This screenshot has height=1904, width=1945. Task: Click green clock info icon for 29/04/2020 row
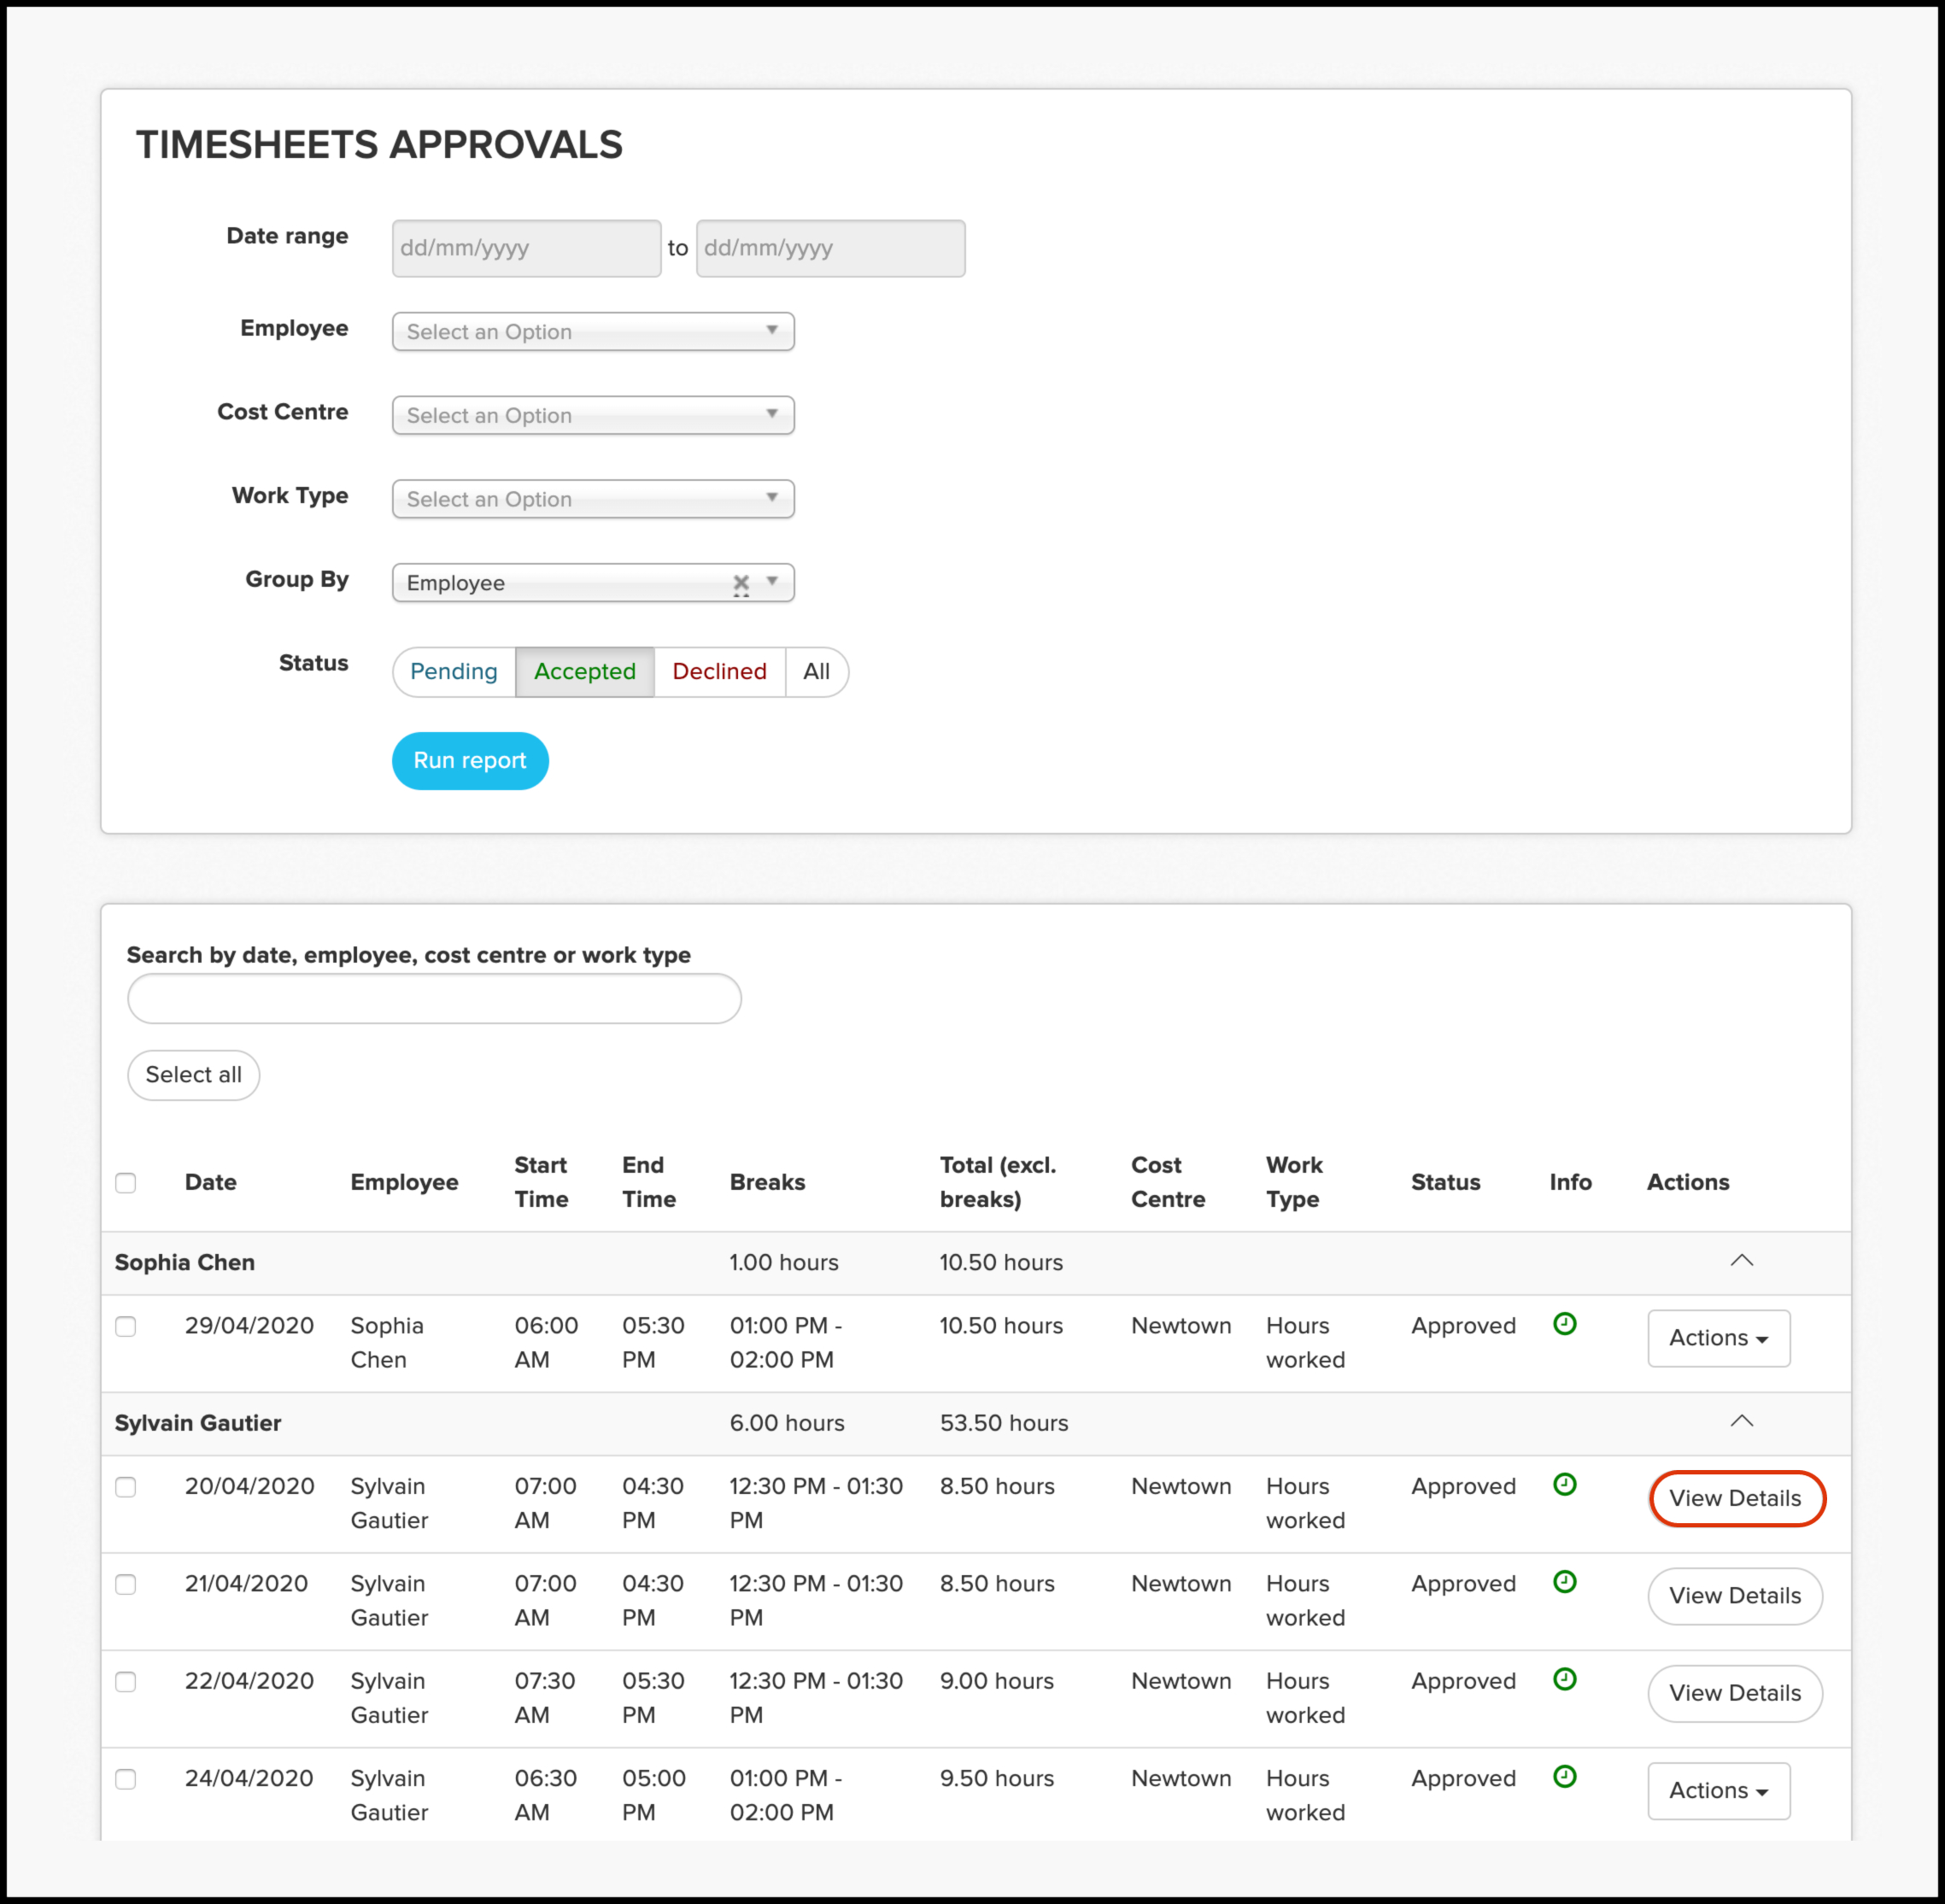coord(1564,1323)
